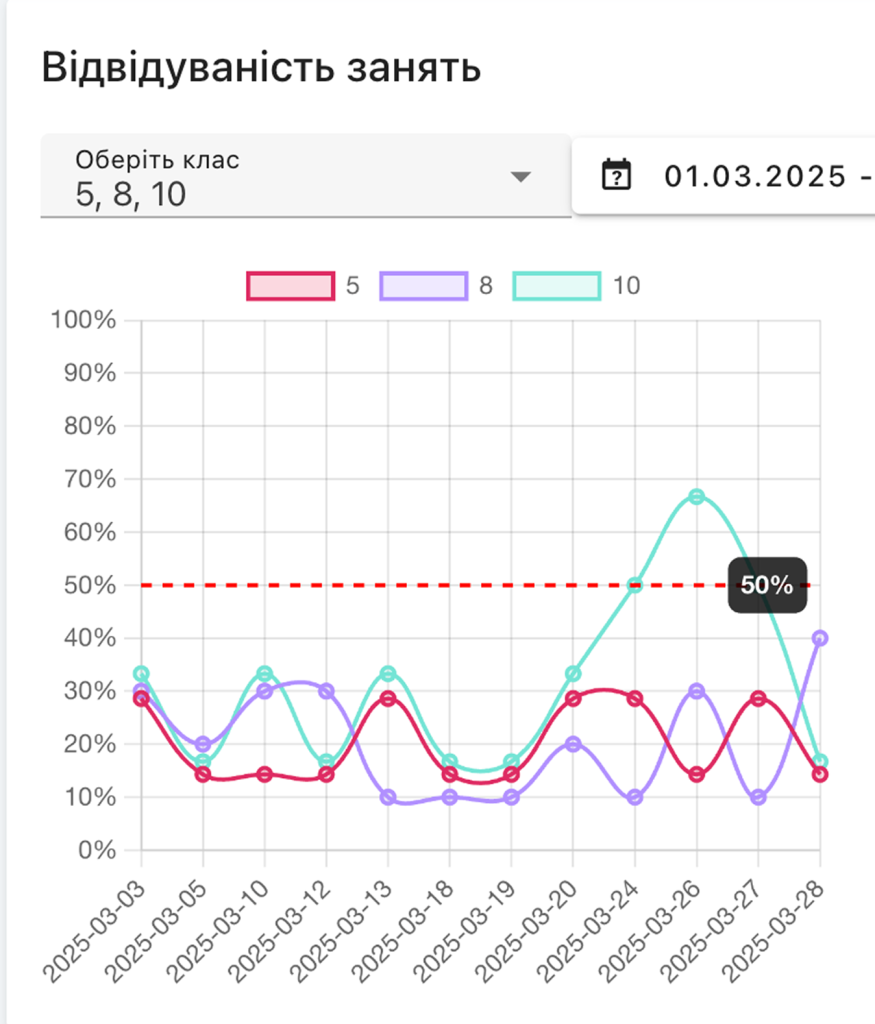
Task: Toggle class 8 legend swatch
Action: tap(423, 286)
